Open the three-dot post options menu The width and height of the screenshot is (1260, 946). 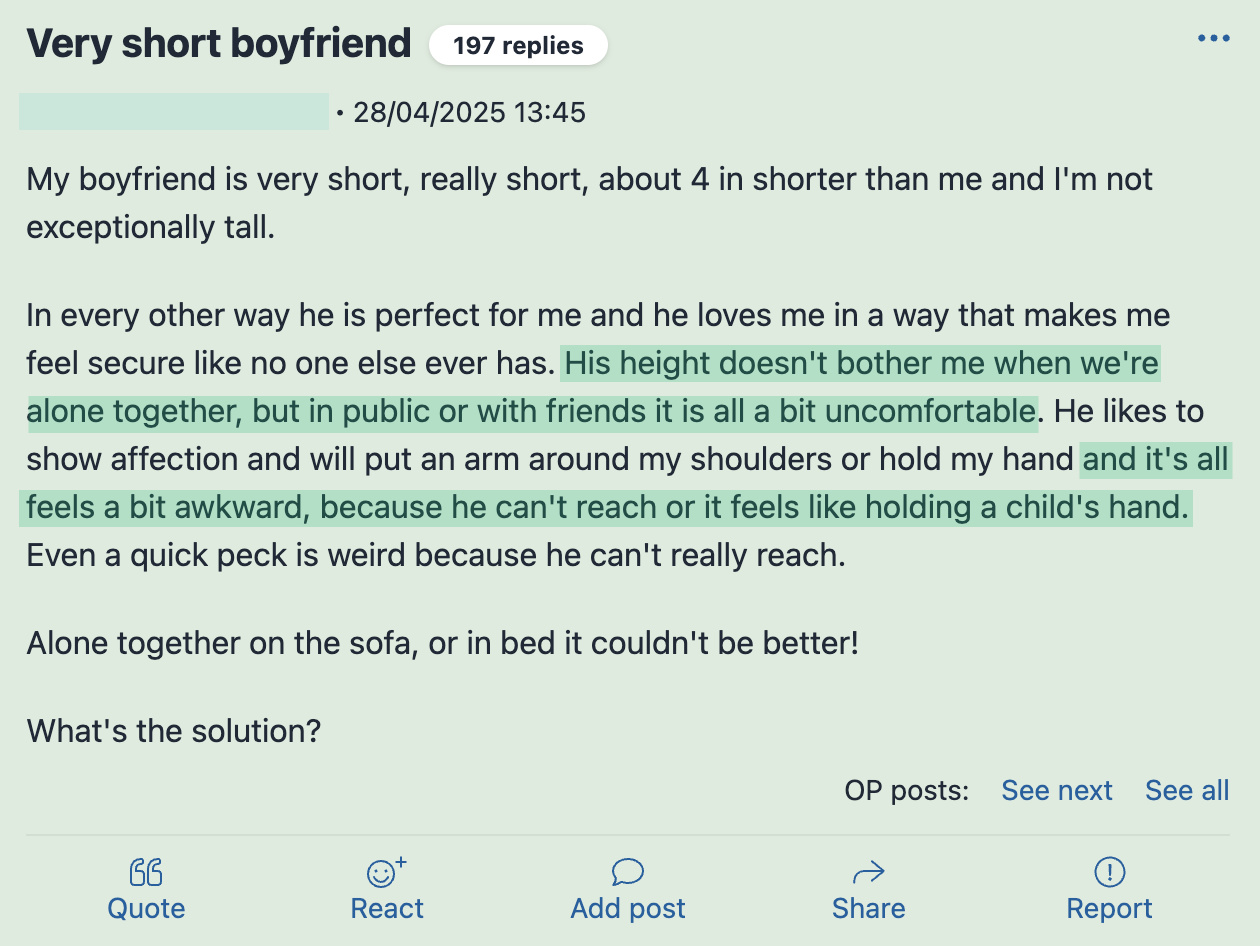coord(1213,39)
